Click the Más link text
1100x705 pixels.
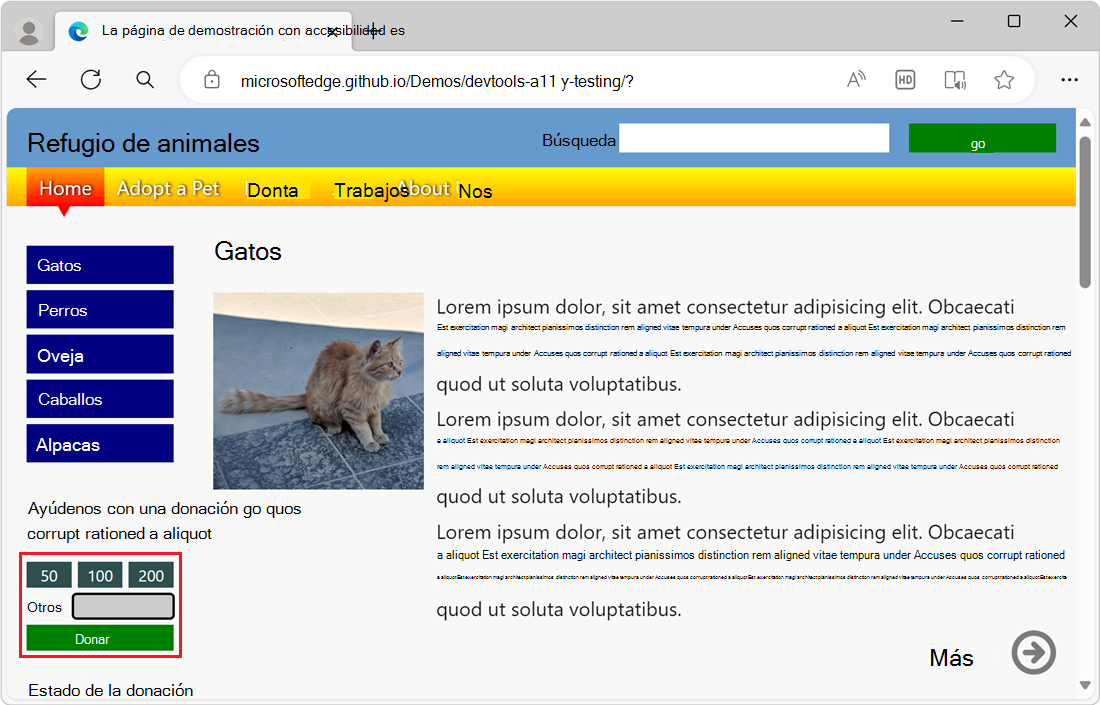[951, 657]
